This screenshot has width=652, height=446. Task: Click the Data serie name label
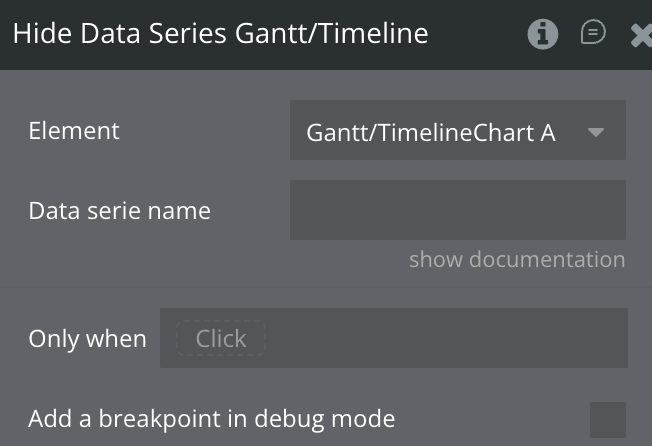(x=119, y=211)
